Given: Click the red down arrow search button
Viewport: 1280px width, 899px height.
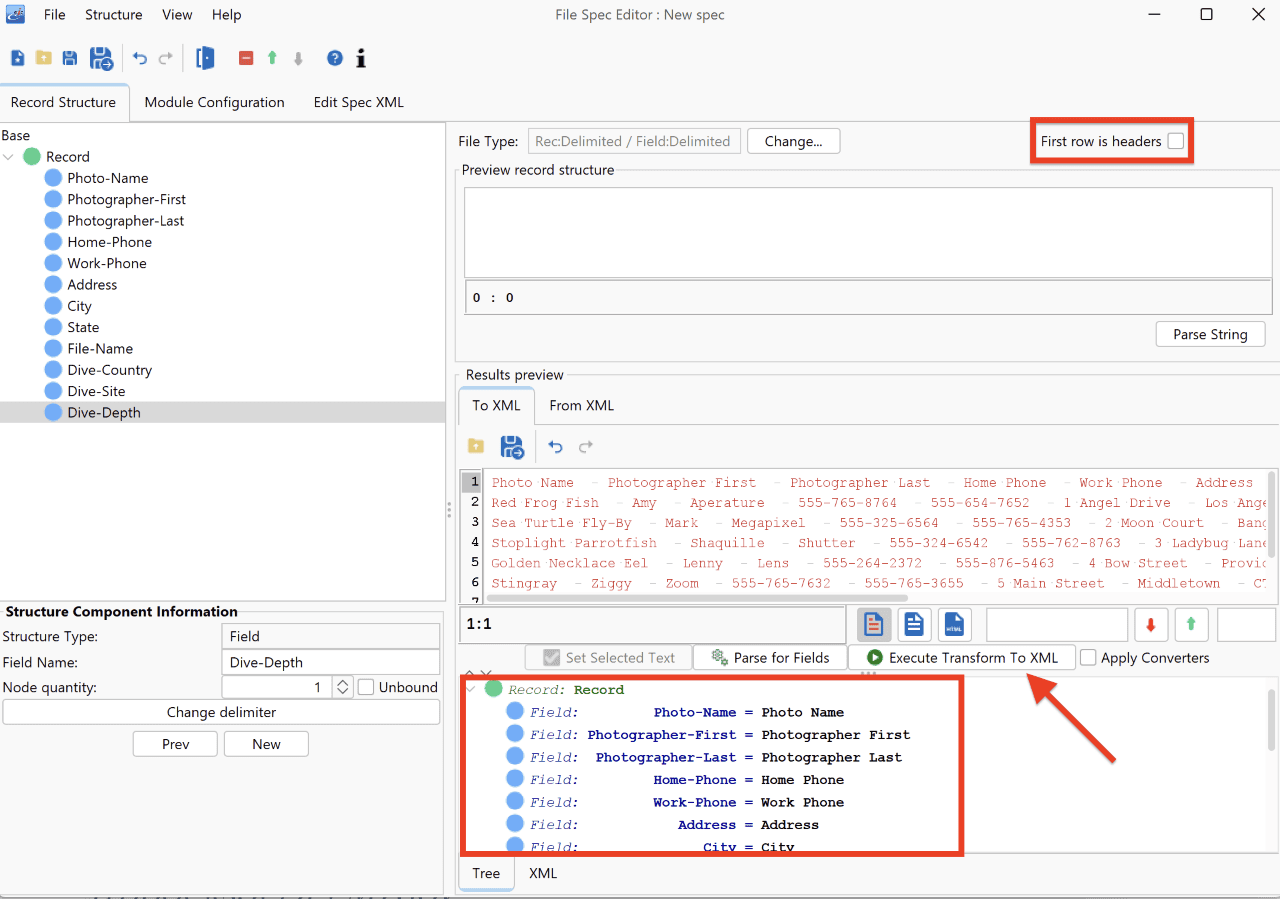Looking at the screenshot, I should [x=1151, y=625].
